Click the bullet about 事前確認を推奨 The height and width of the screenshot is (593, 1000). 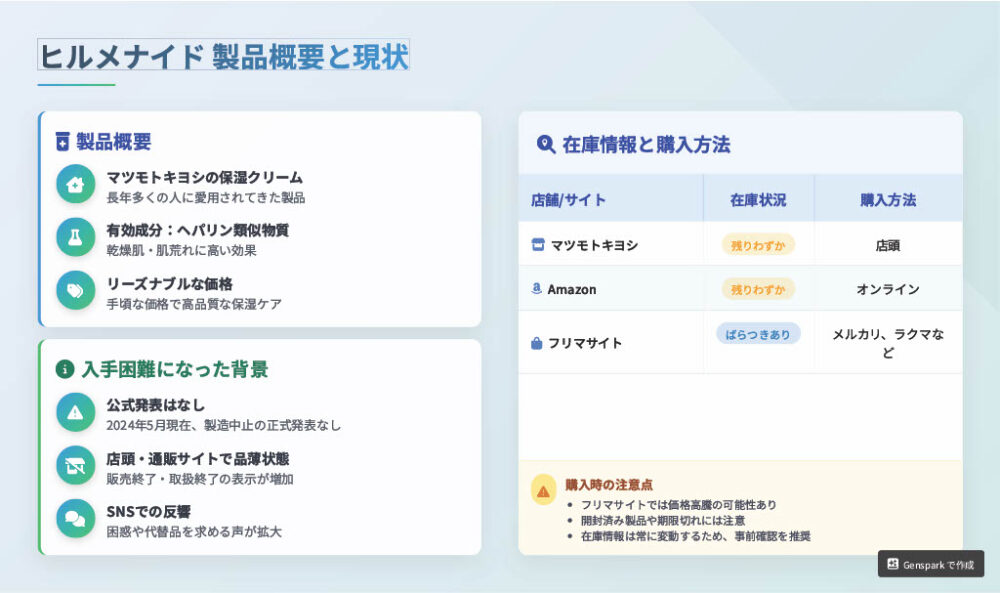(695, 536)
